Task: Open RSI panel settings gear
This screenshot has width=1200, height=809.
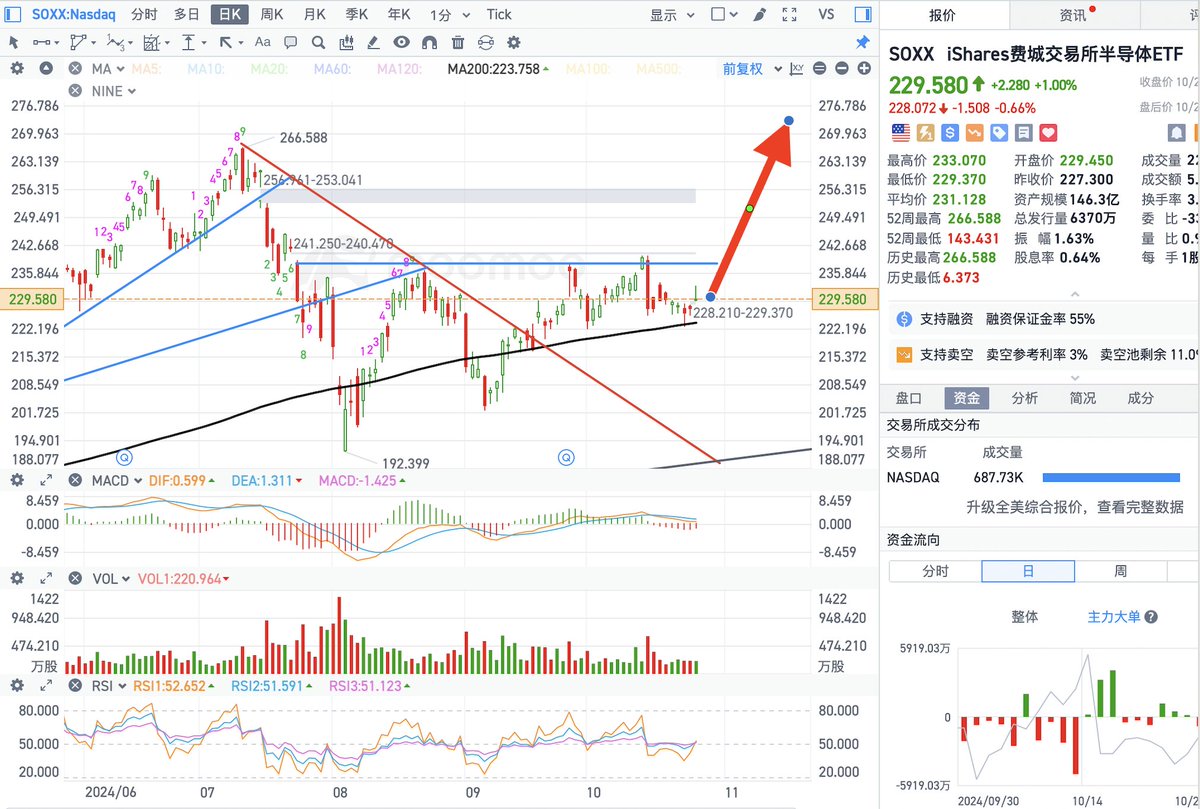Action: 17,685
